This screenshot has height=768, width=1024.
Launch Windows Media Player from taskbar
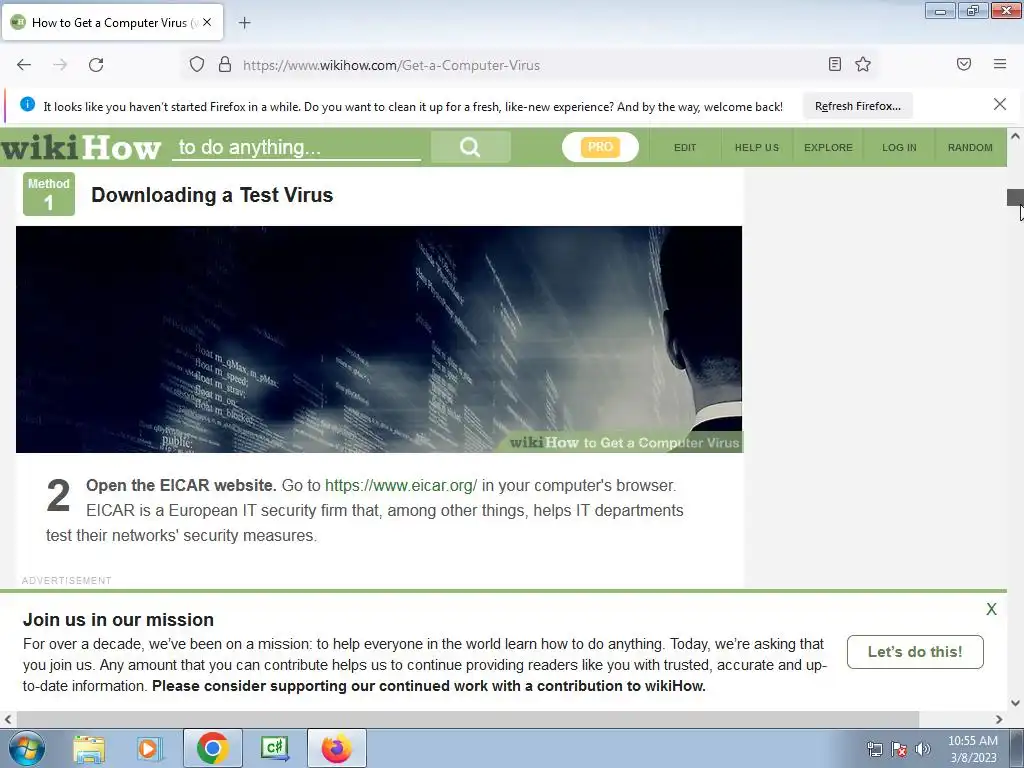[148, 748]
